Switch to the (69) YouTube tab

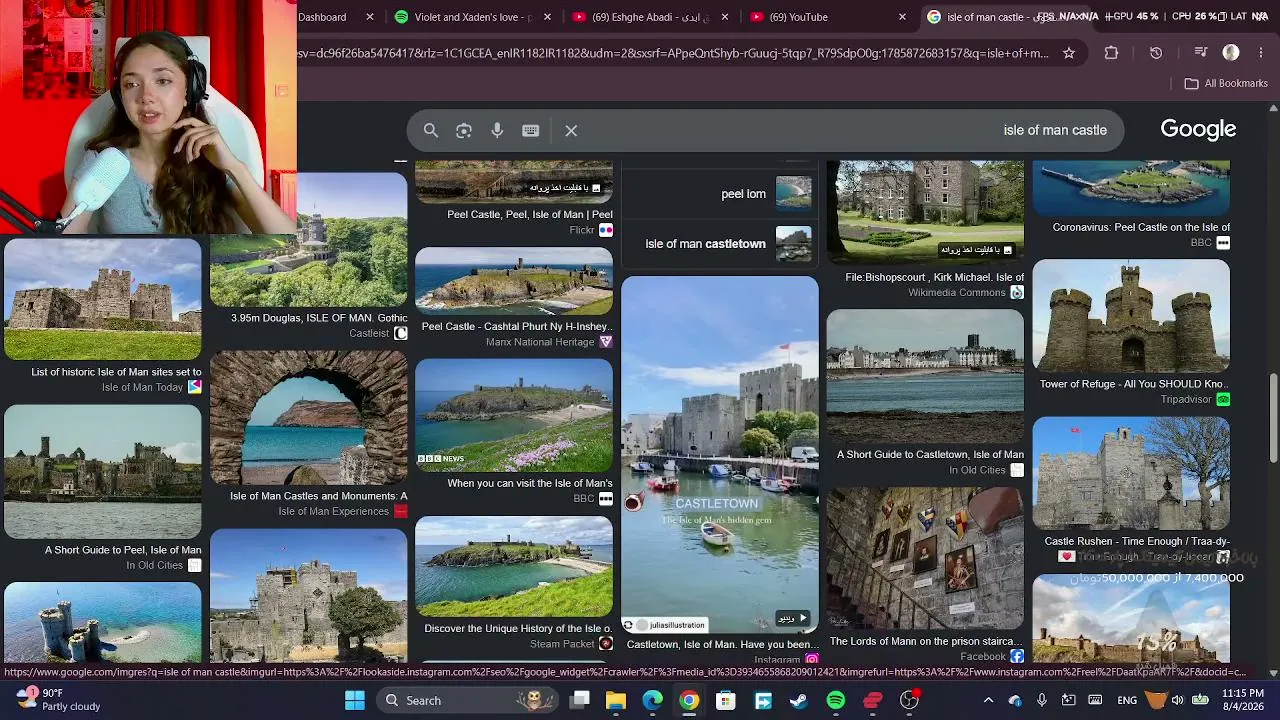(x=828, y=17)
